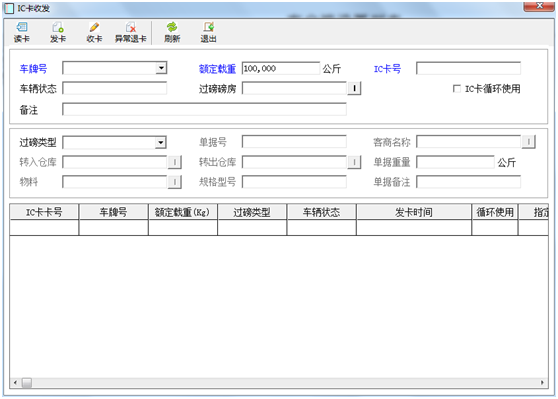Click the 读卡 (read card) toolbar icon
The image size is (558, 399).
click(x=22, y=27)
